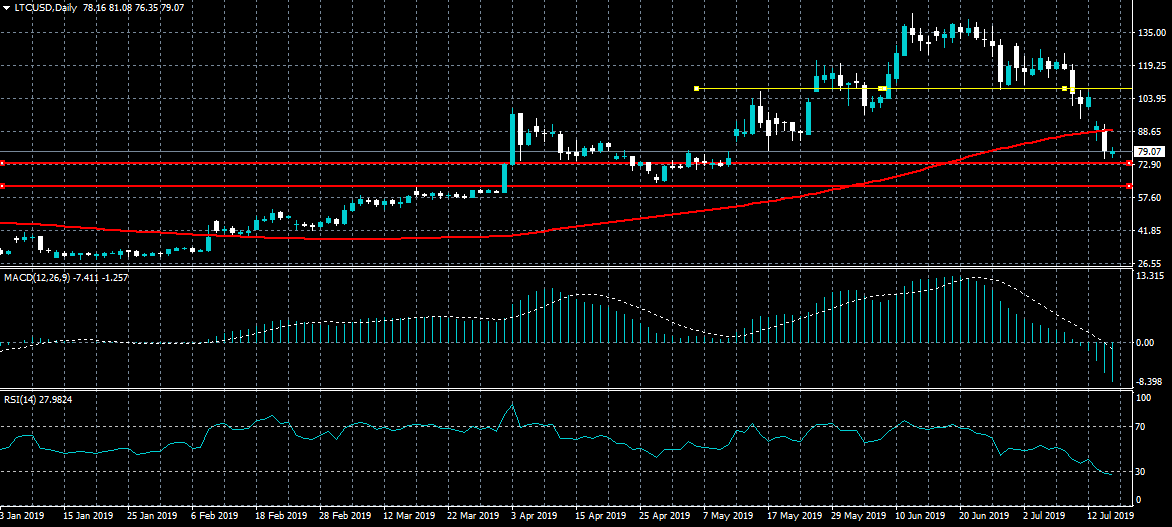Click the MACD scale value -8.398
Screen dimensions: 1172x527
(1149, 382)
